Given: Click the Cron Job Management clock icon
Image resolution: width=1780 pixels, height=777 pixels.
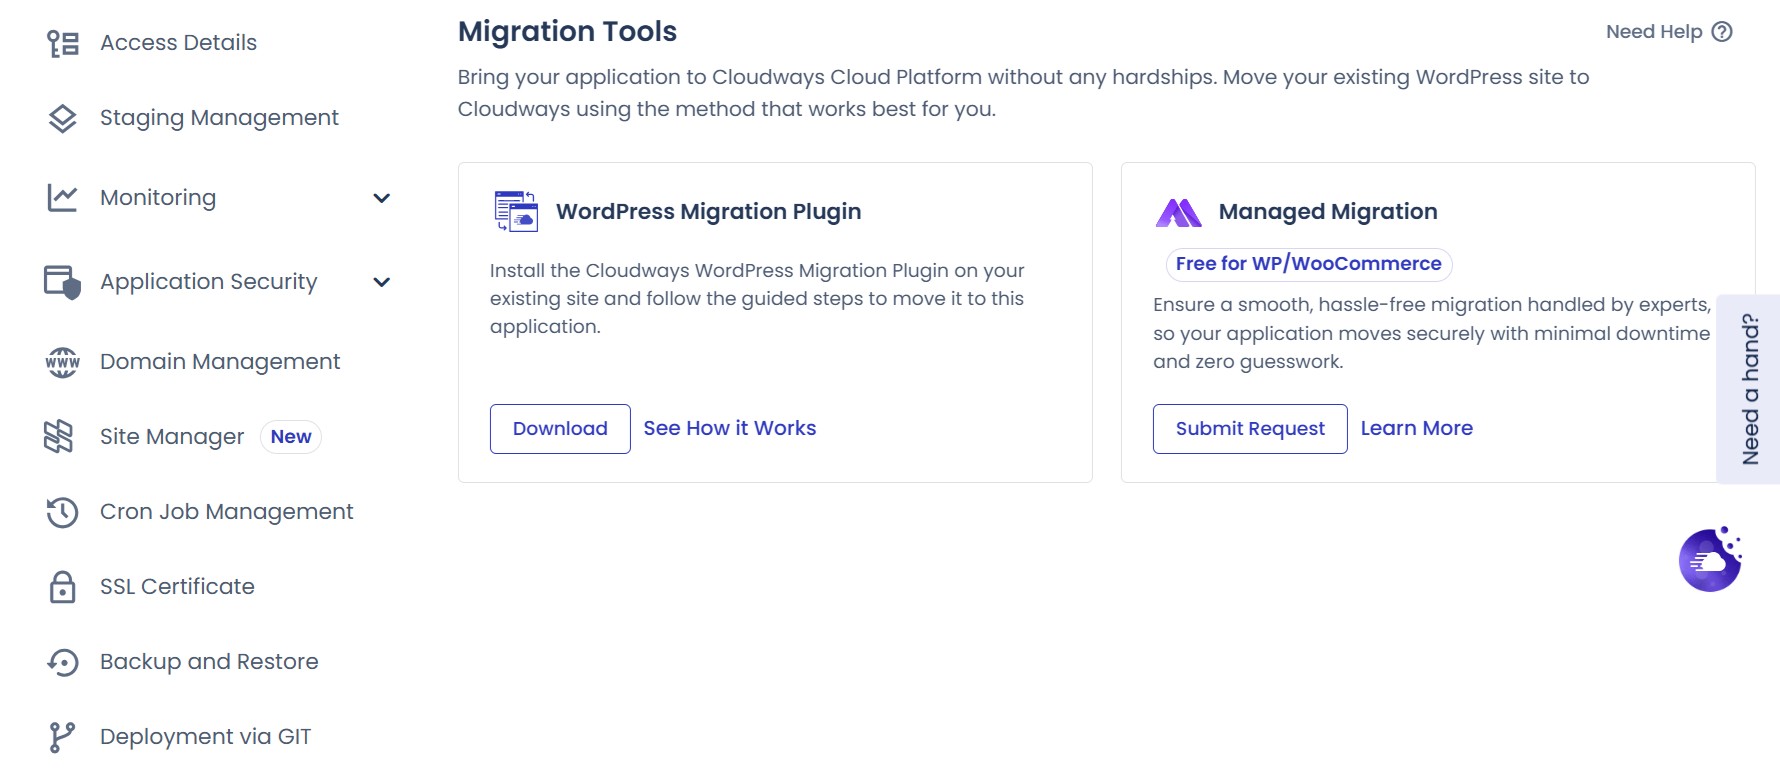Looking at the screenshot, I should pos(62,512).
